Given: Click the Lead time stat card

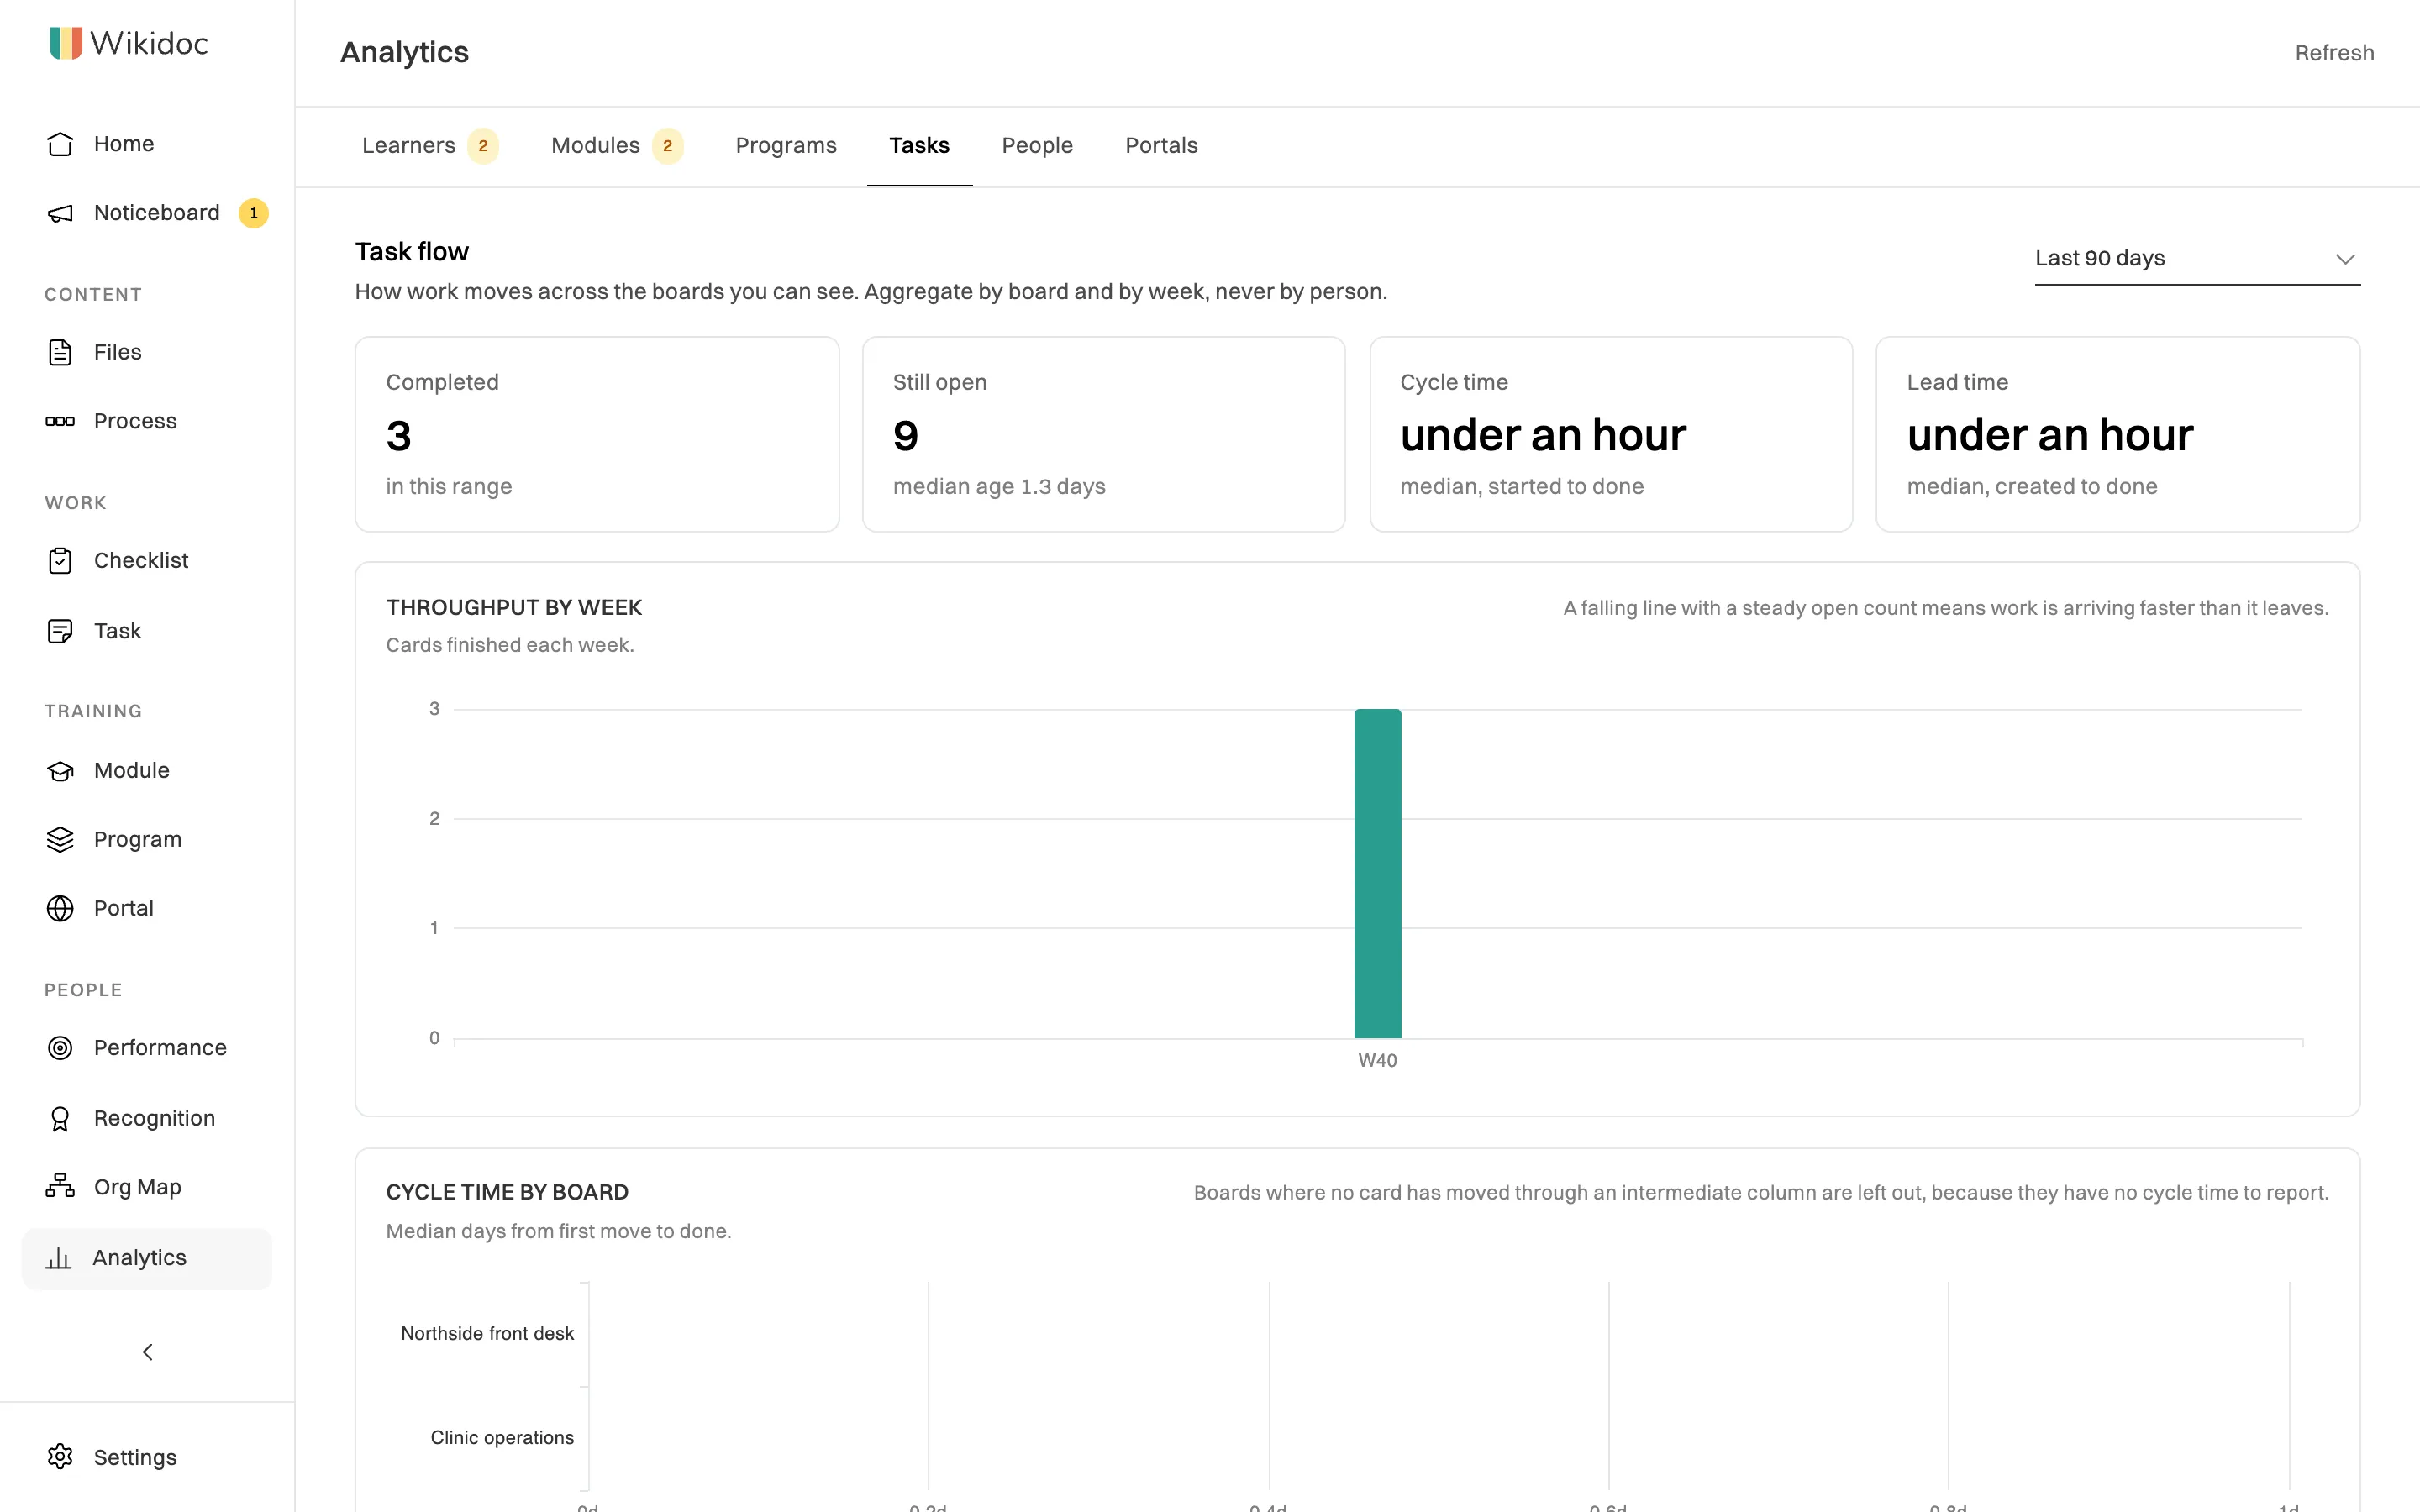Looking at the screenshot, I should click(2118, 434).
